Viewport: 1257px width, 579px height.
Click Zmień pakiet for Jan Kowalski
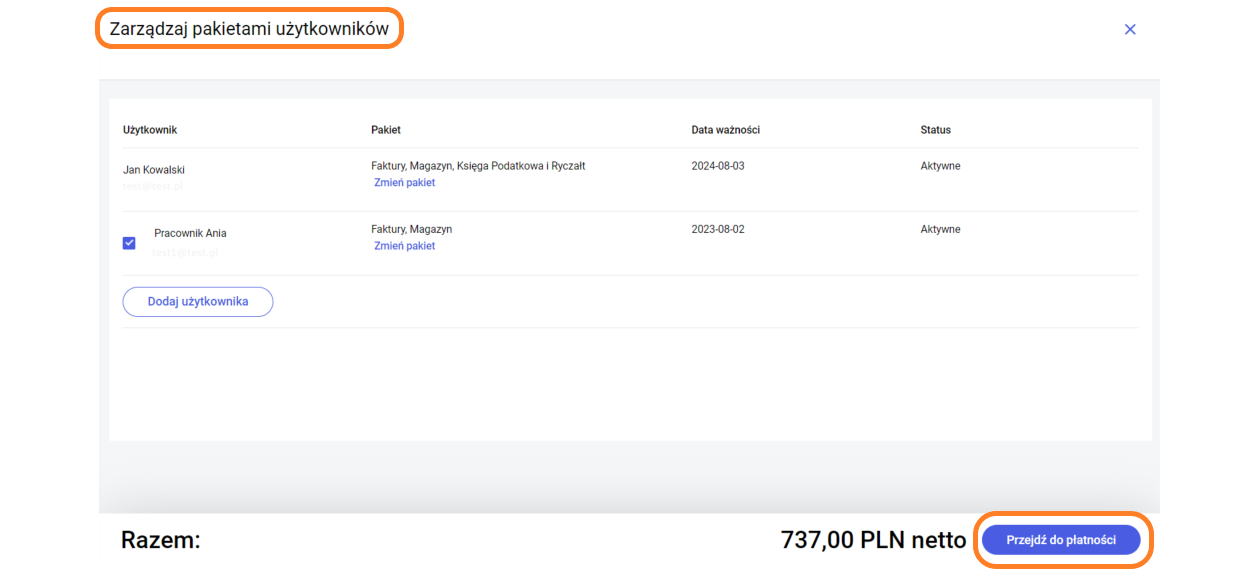coord(404,183)
